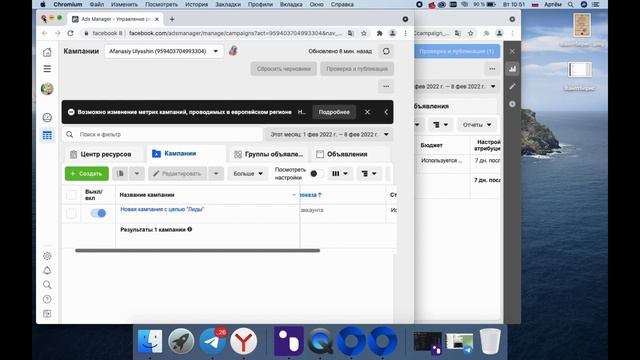Click Проверка и публикация in front window
The height and width of the screenshot is (360, 640).
click(357, 69)
